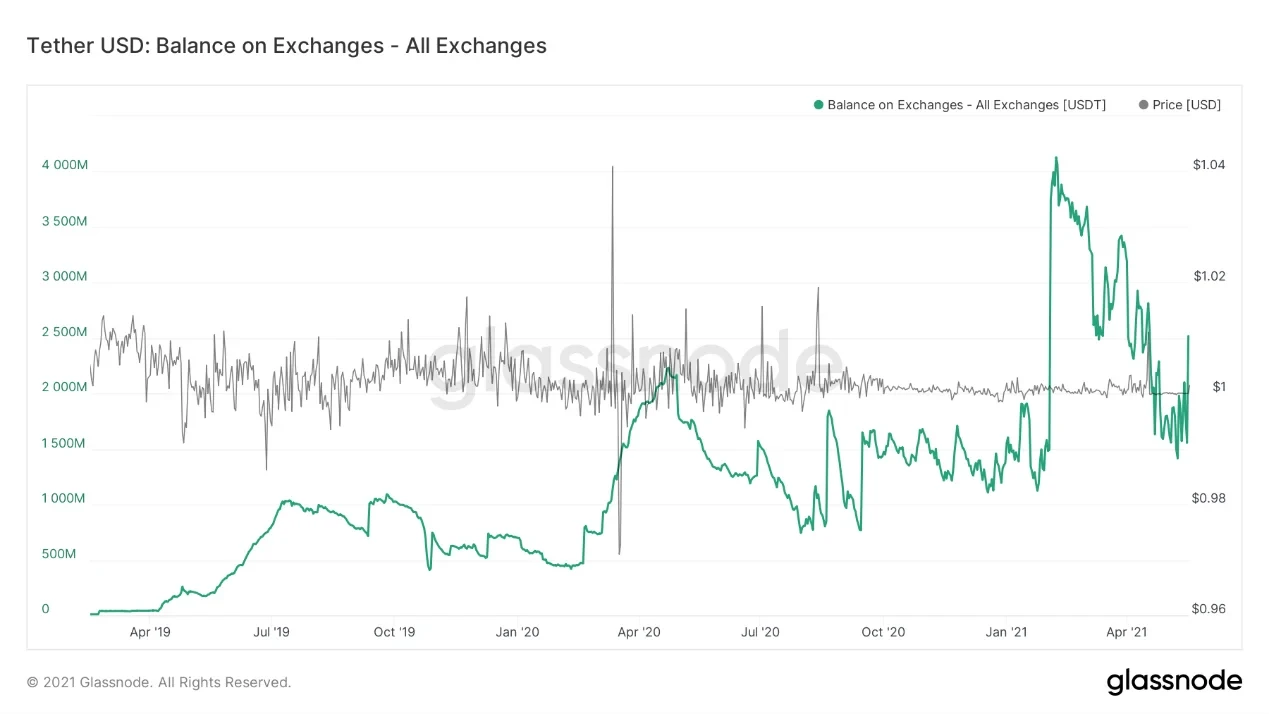Image resolution: width=1269 pixels, height=714 pixels.
Task: Toggle the Balance on Exchanges legend label
Action: coord(966,105)
